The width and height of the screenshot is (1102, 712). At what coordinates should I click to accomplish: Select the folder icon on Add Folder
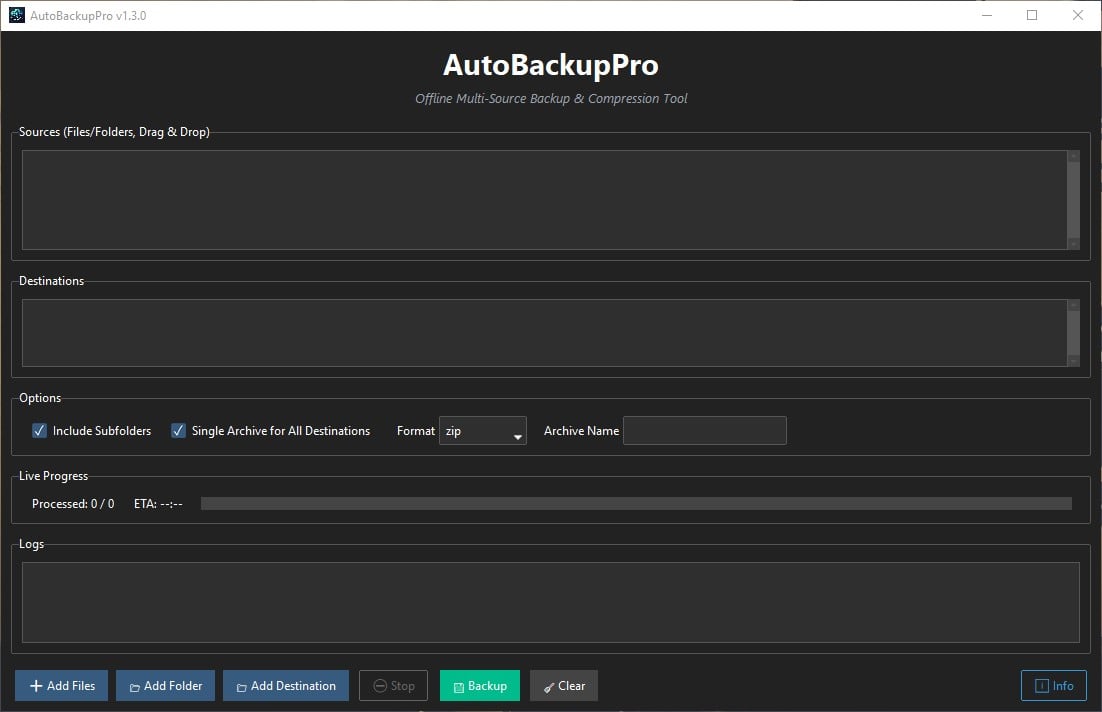pyautogui.click(x=134, y=685)
